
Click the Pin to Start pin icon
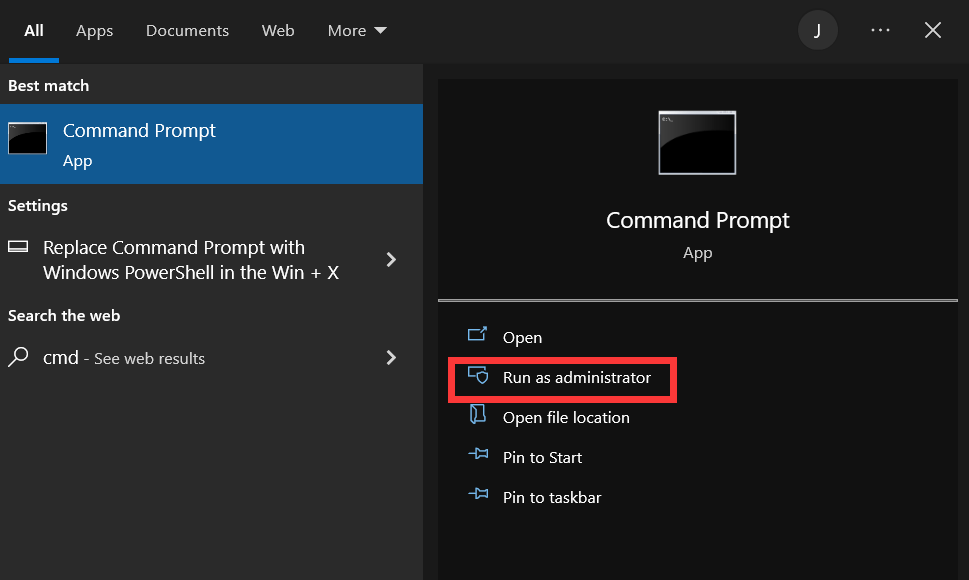478,455
